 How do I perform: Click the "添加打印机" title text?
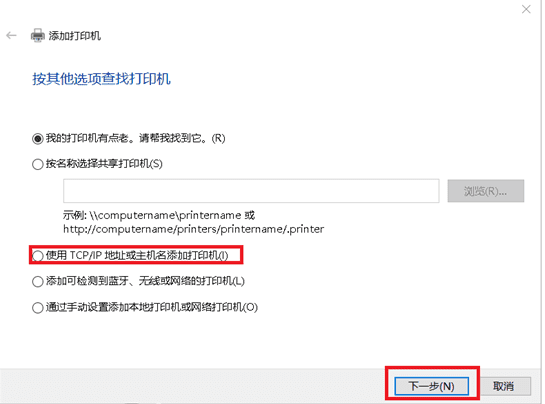75,36
